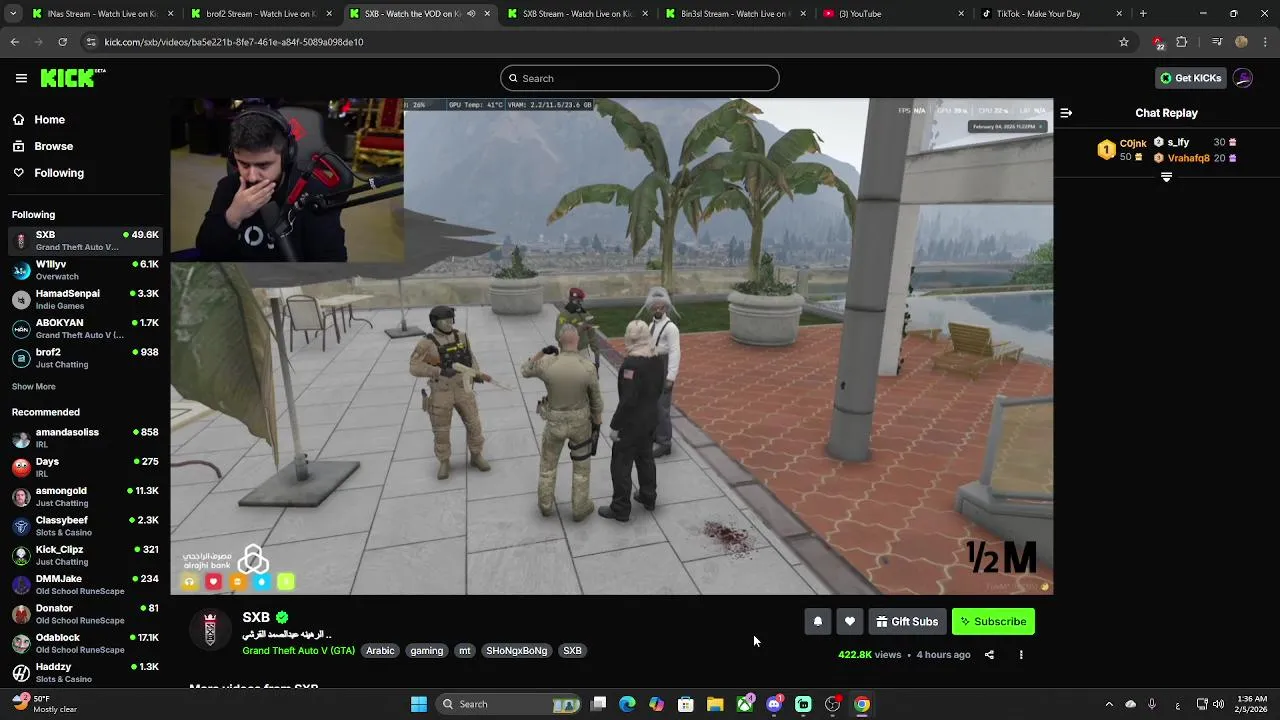Open Microsoft Edge from taskbar
This screenshot has width=1280, height=720.
tap(627, 704)
